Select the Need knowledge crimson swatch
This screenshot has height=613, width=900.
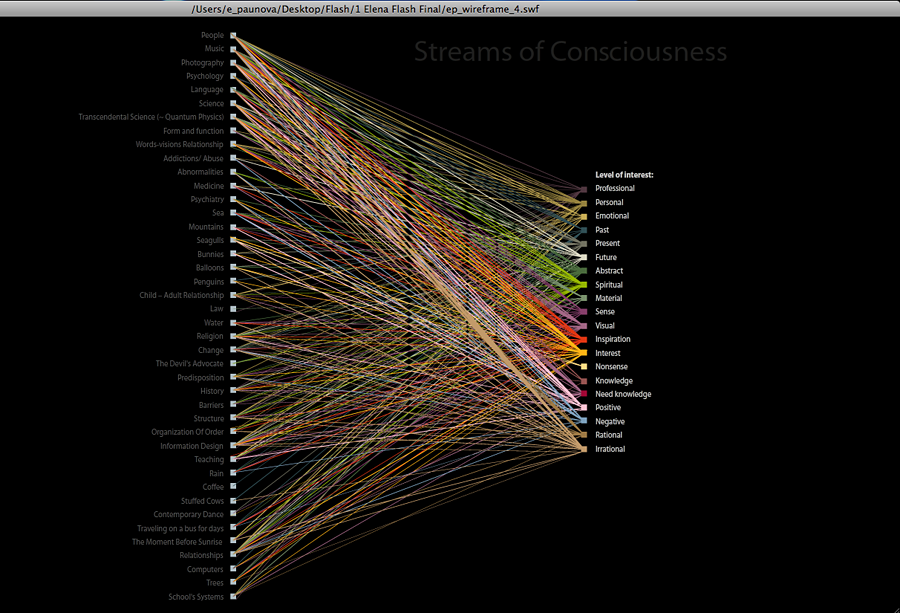[x=584, y=394]
